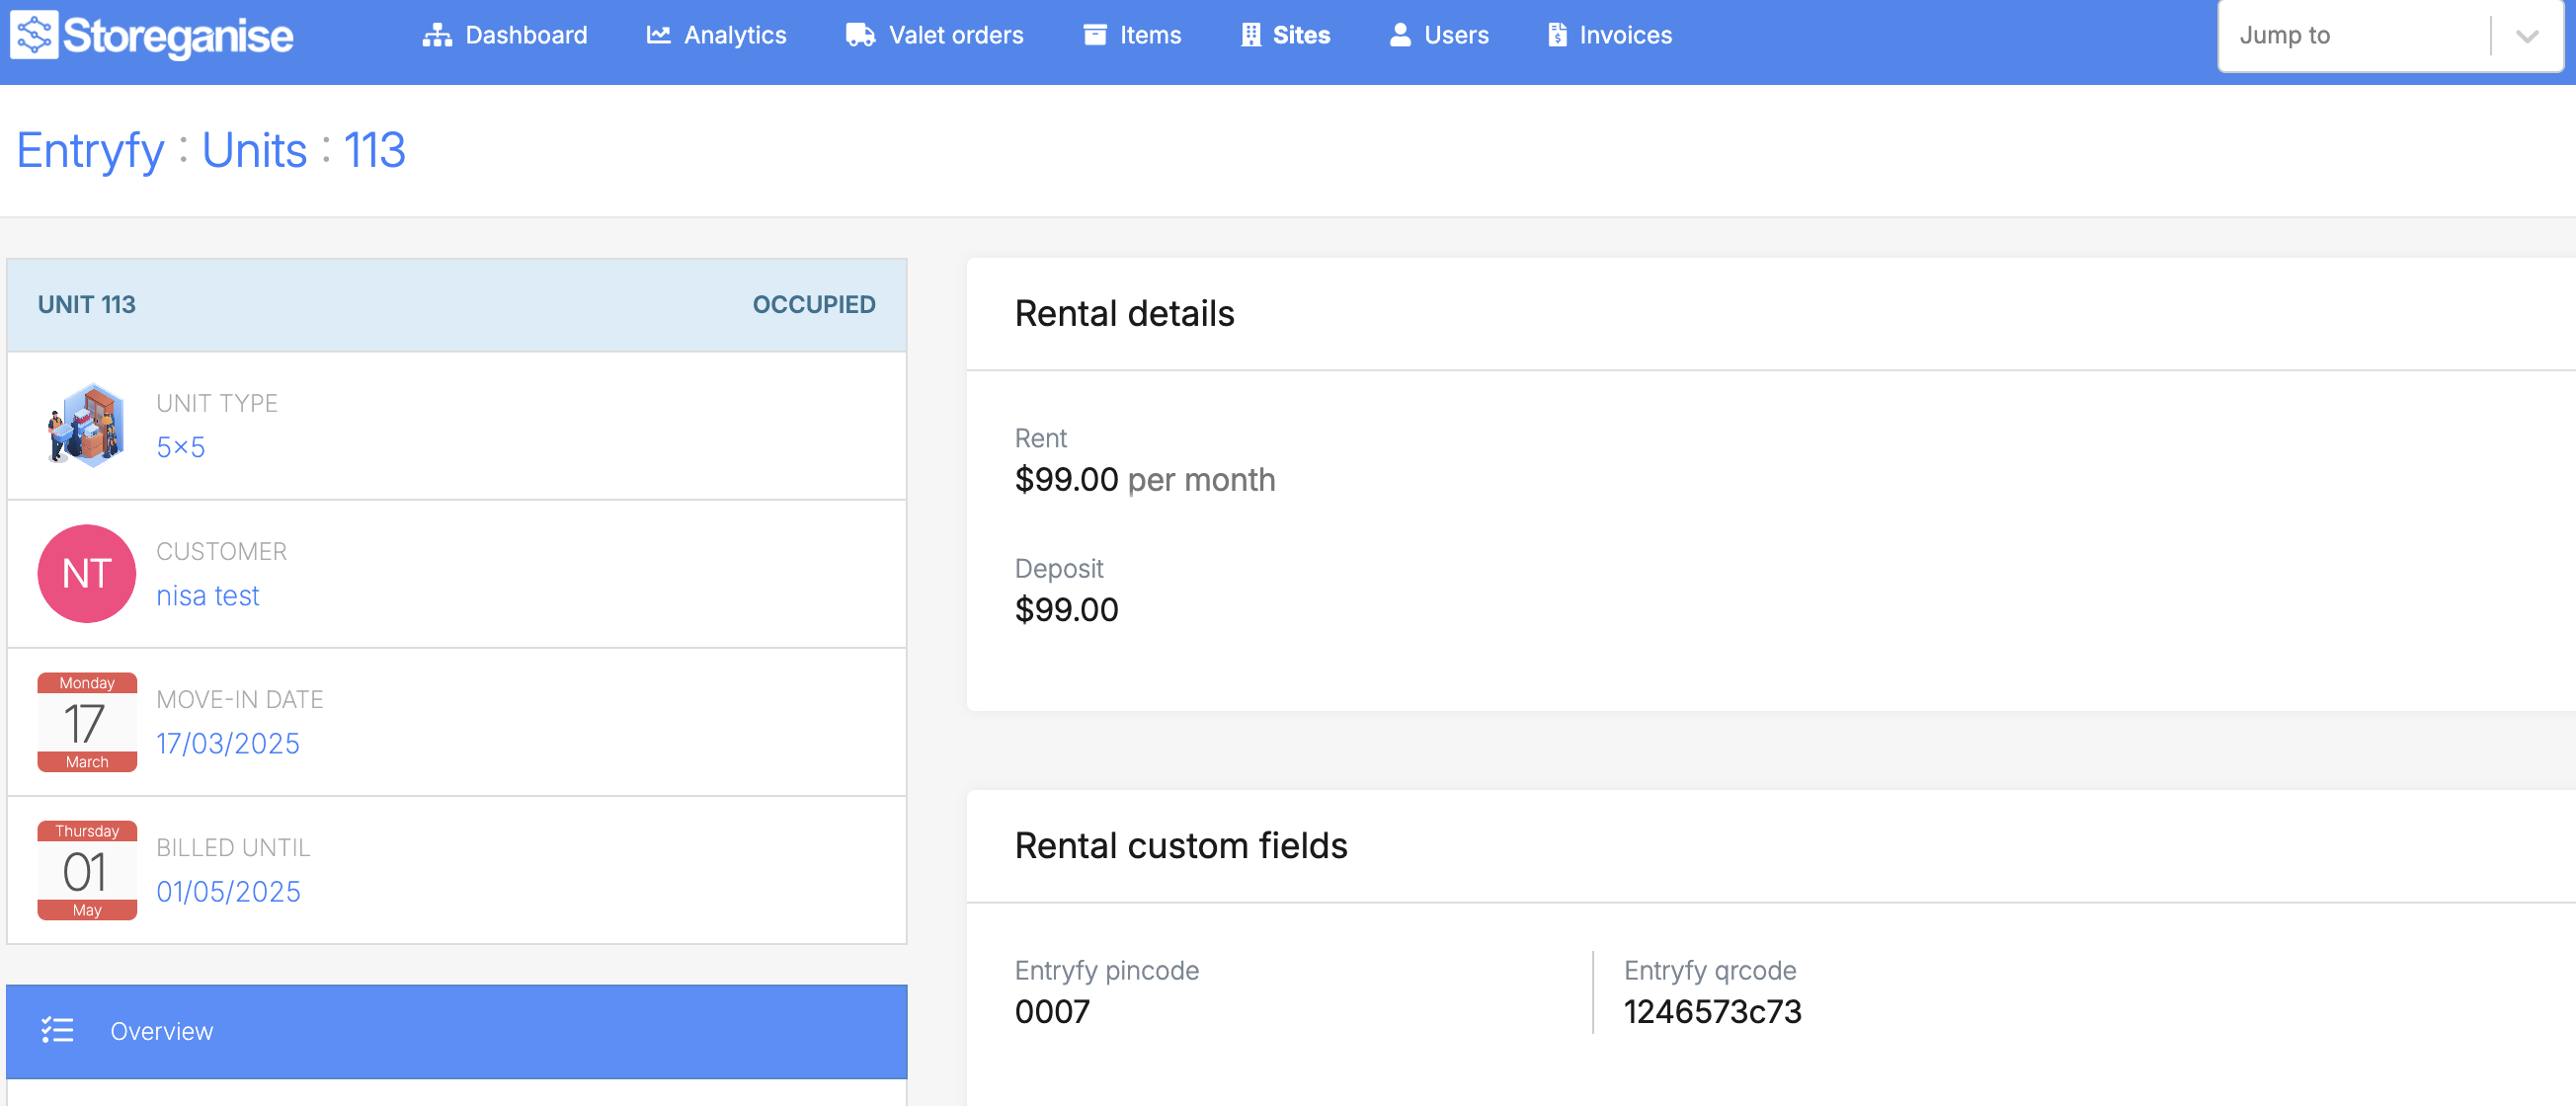Image resolution: width=2576 pixels, height=1106 pixels.
Task: Click the Dashboard sitemap icon
Action: point(436,35)
